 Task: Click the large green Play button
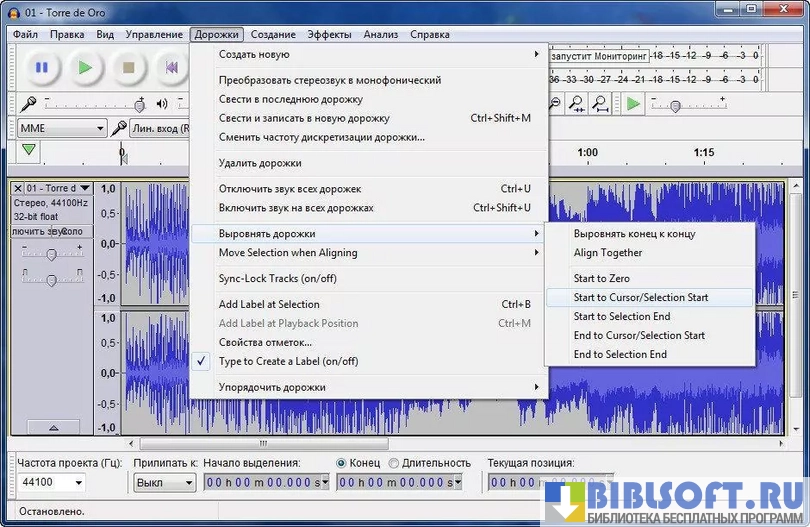pos(85,68)
